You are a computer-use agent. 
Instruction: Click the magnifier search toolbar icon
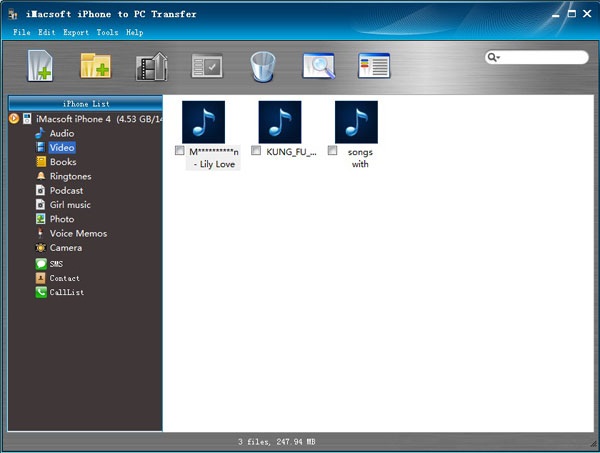[318, 66]
